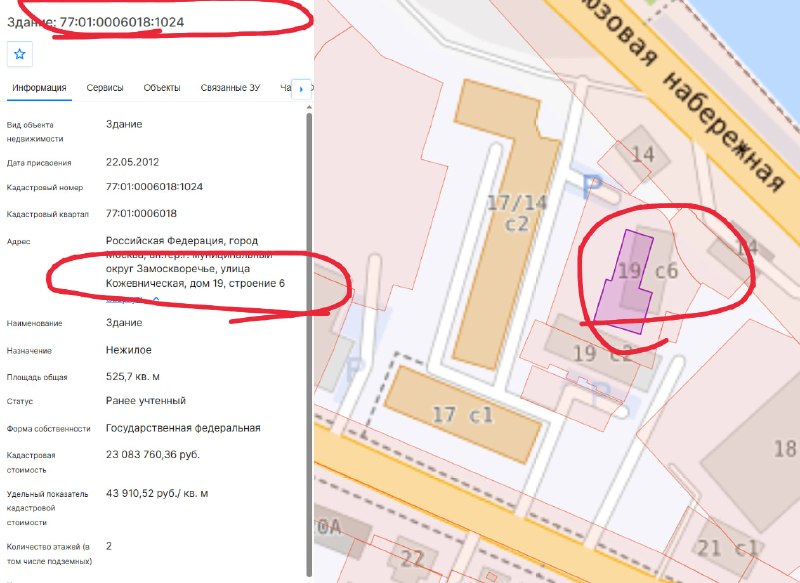Click the ownership value Государственная федеральная
The width and height of the screenshot is (800, 583).
pos(183,428)
